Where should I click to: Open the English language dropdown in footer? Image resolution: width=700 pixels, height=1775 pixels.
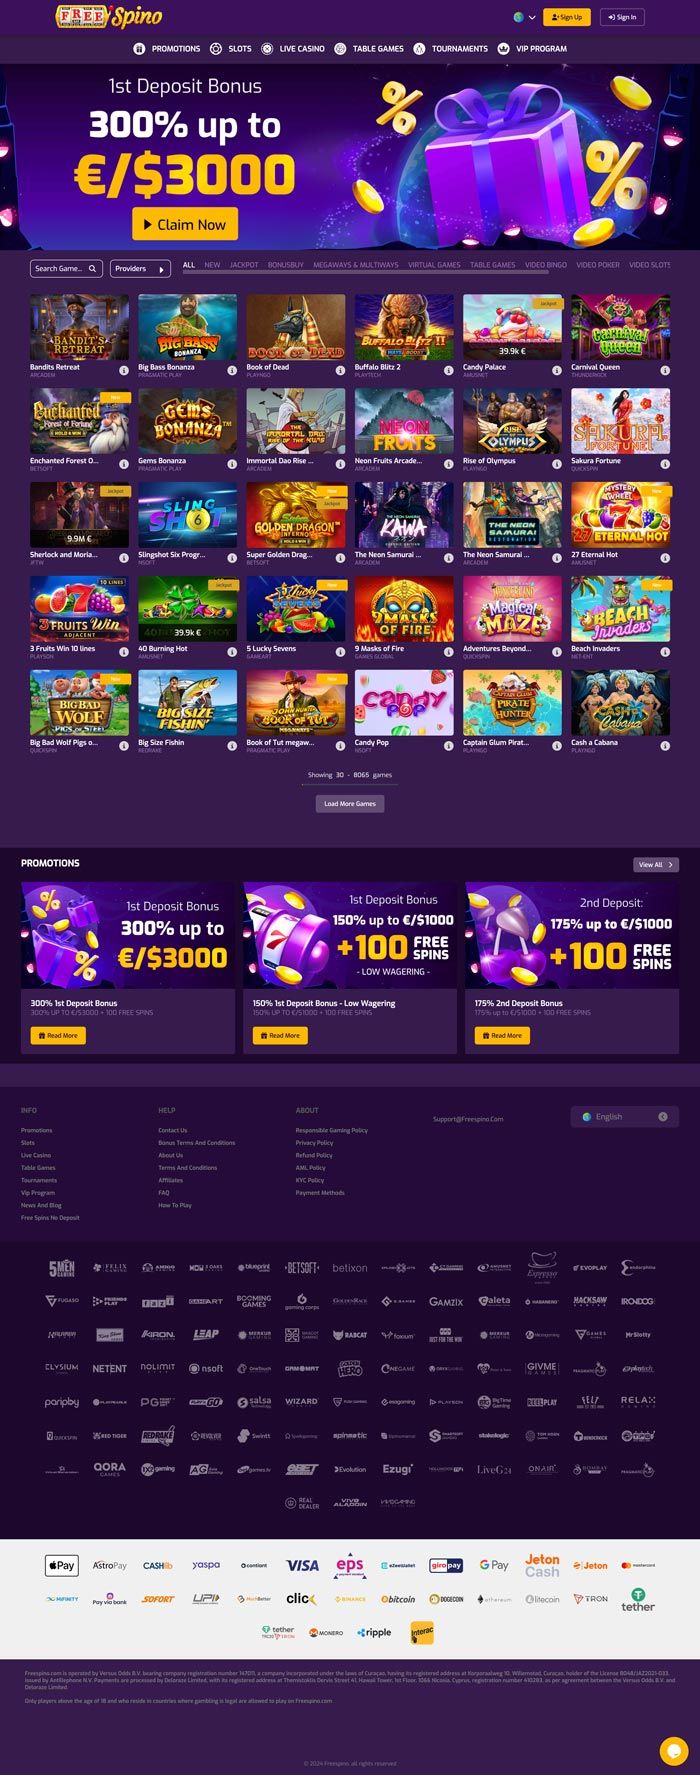tap(623, 1117)
